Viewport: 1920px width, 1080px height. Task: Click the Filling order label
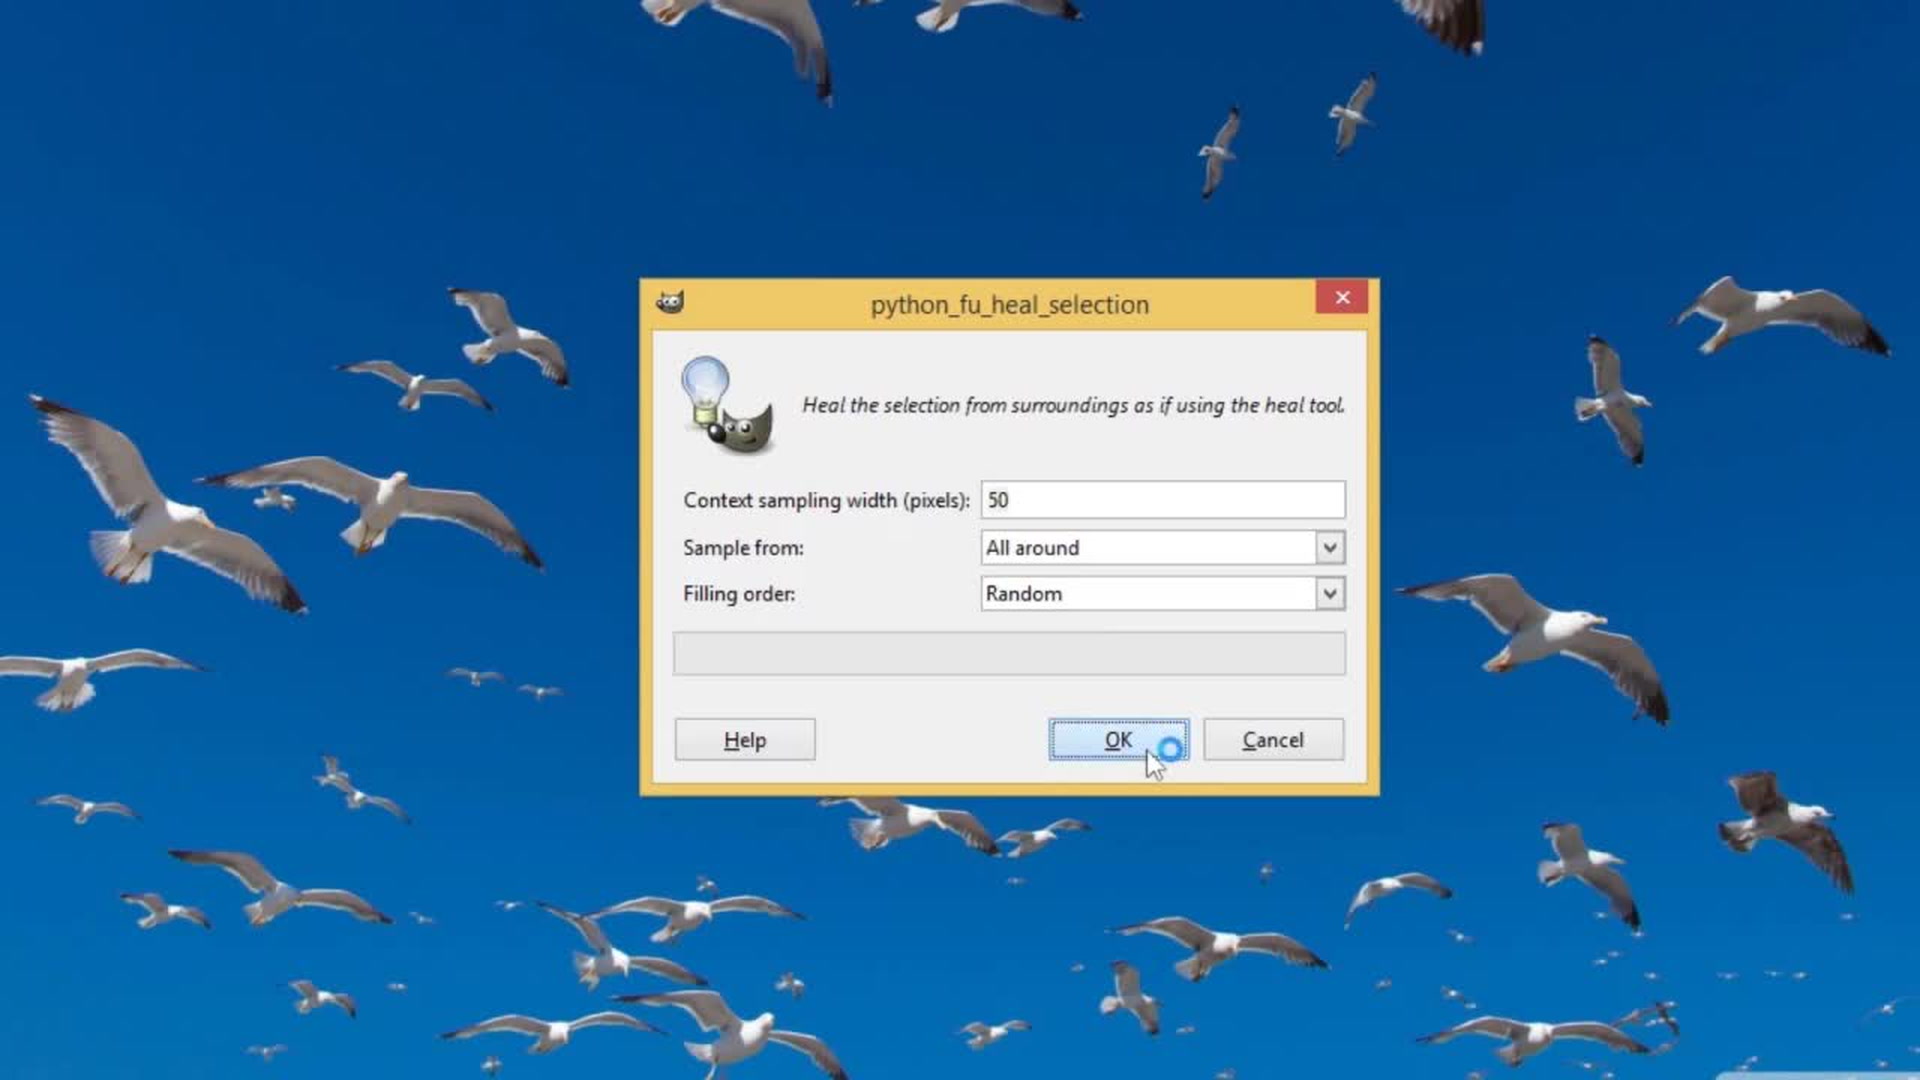(x=739, y=594)
